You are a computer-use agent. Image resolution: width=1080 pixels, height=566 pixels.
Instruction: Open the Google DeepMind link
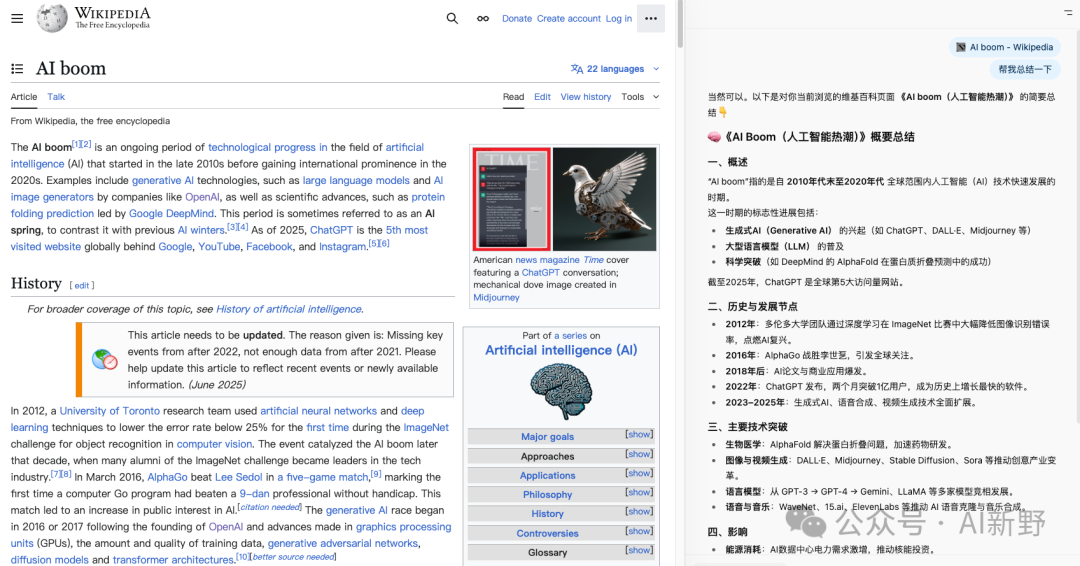point(172,213)
